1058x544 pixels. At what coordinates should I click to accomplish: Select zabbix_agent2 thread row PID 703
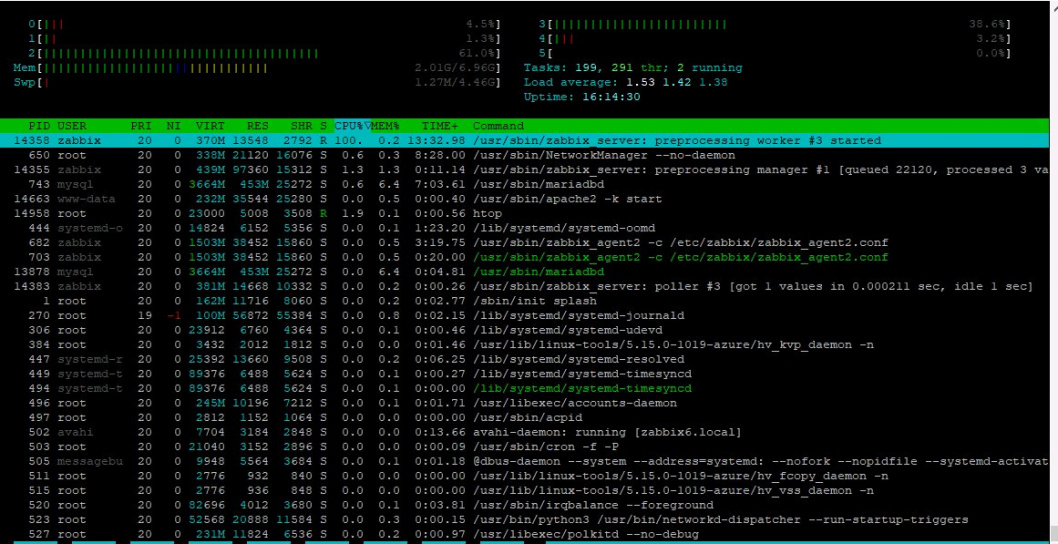coord(525,257)
